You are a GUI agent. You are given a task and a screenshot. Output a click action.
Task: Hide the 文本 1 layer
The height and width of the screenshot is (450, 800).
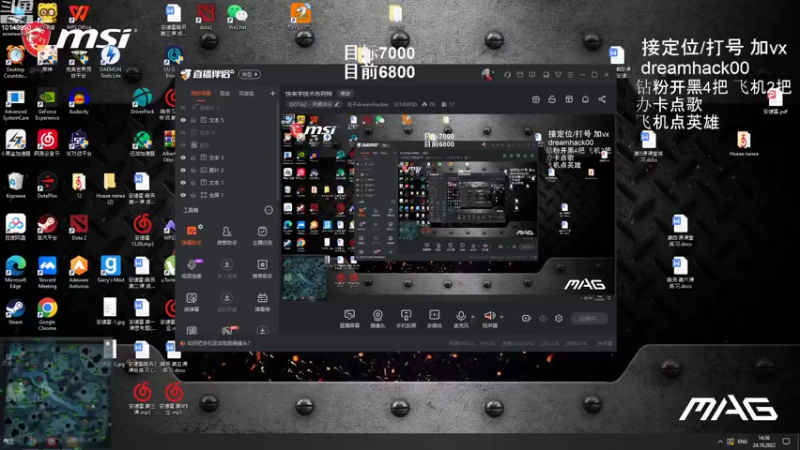(x=183, y=183)
